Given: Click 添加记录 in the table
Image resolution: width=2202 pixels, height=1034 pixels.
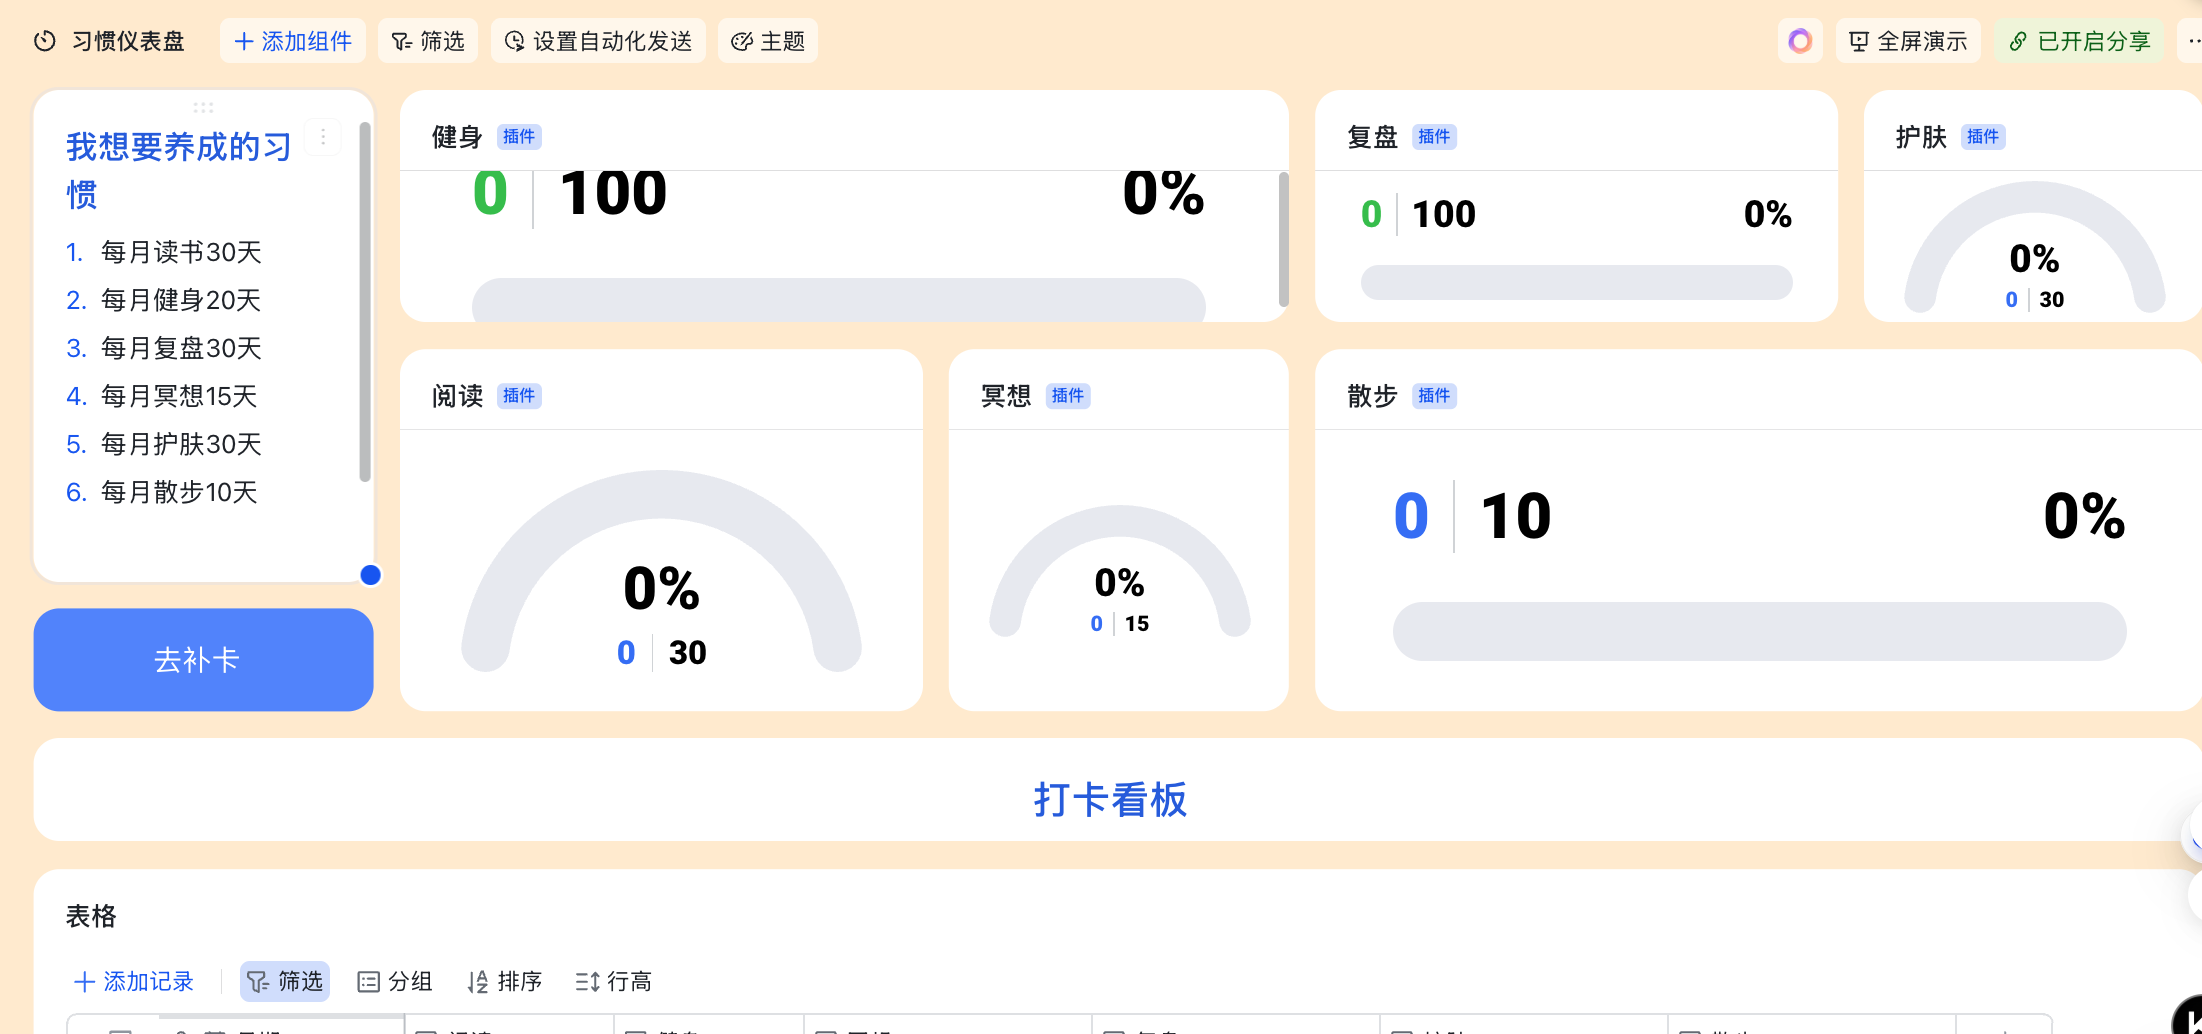Looking at the screenshot, I should click(x=134, y=982).
